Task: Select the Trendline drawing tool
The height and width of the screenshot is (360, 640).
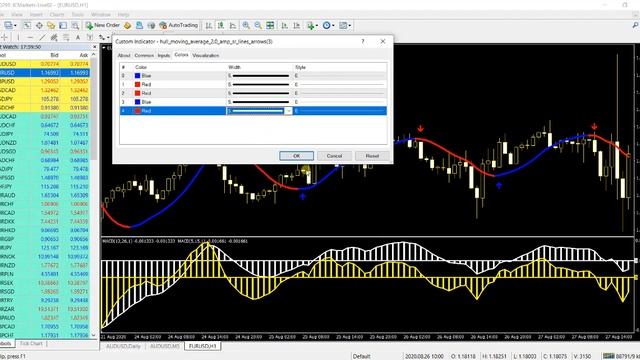Action: tap(42, 37)
